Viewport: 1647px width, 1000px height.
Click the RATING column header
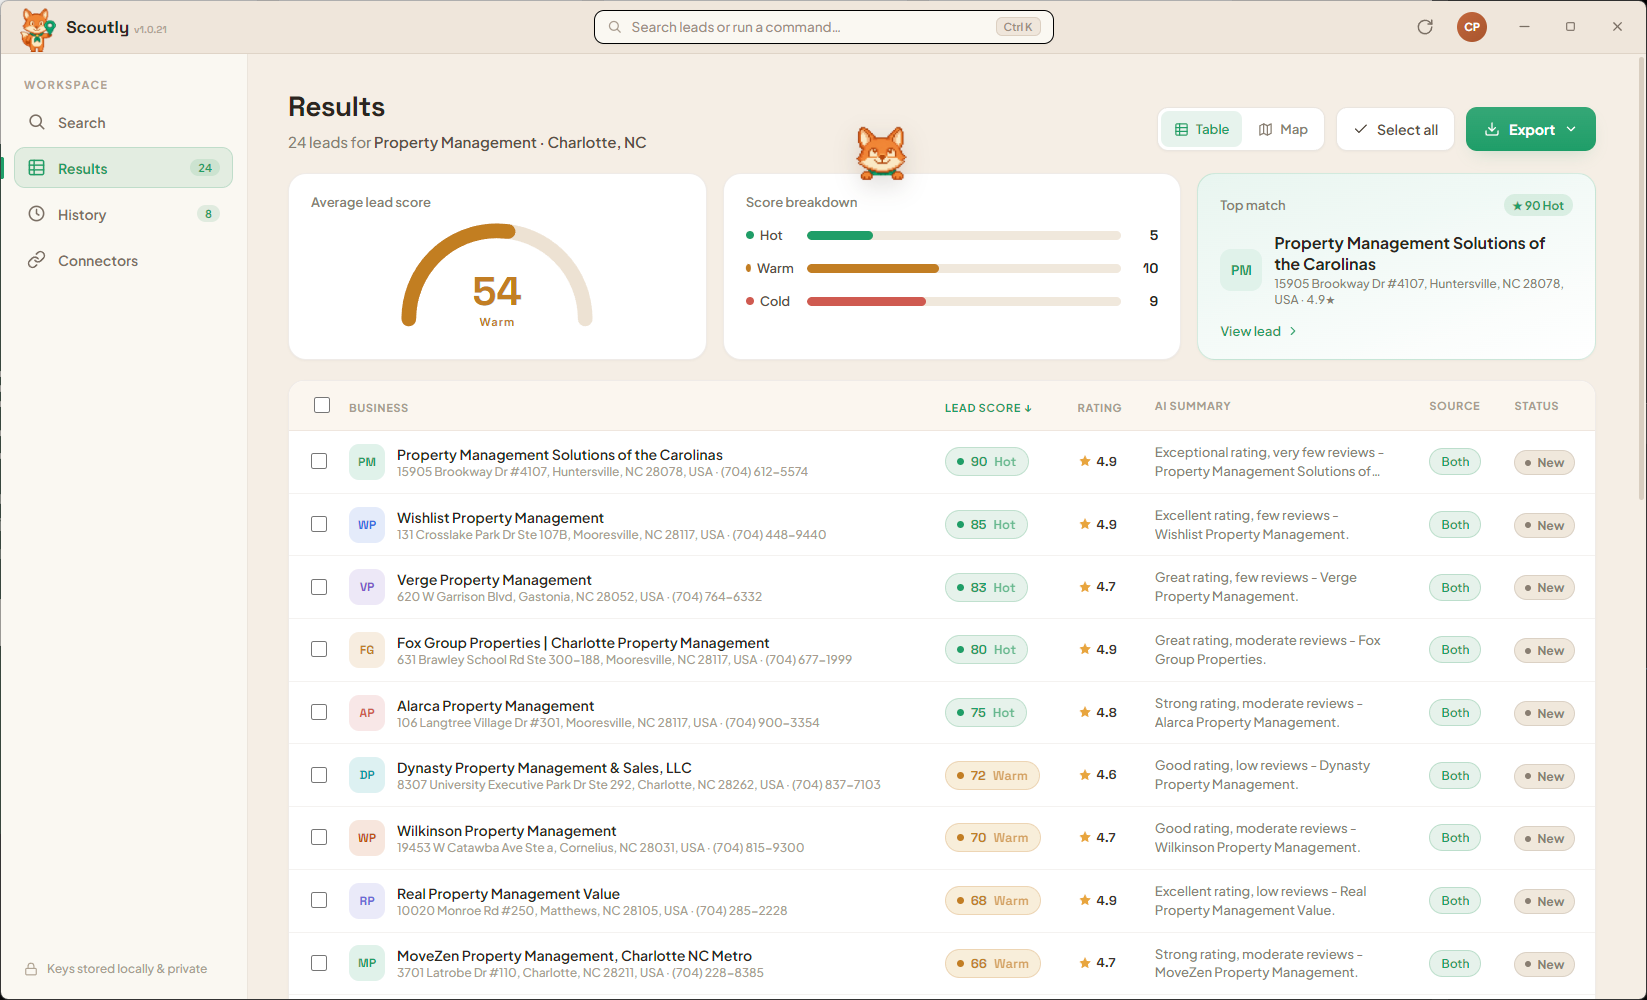click(1099, 408)
